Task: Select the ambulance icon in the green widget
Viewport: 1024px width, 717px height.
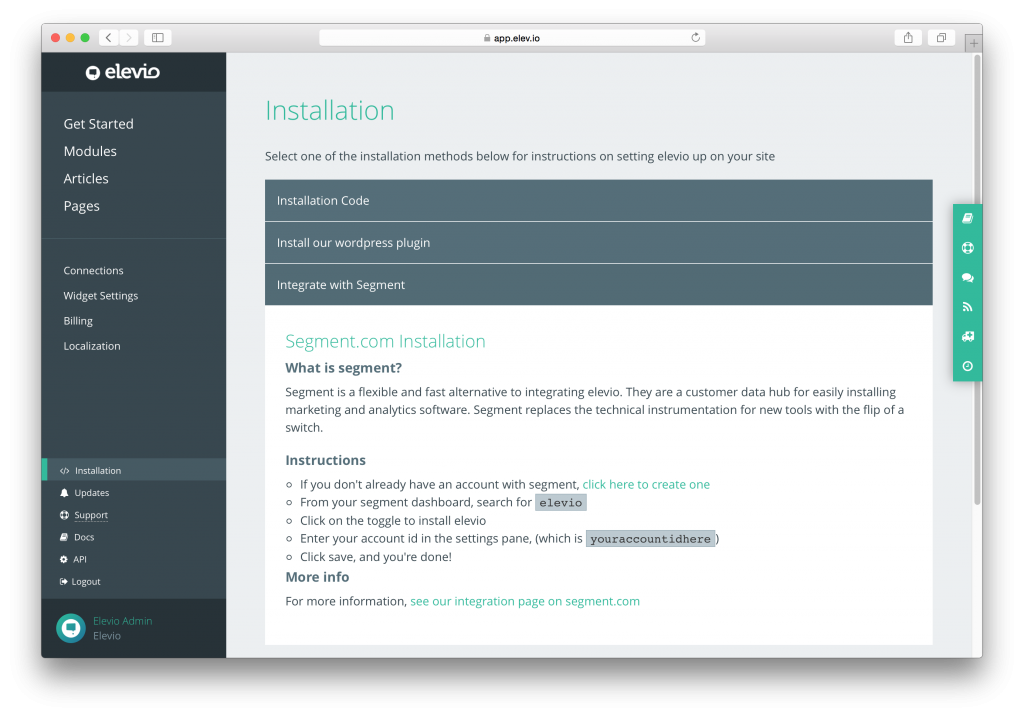Action: click(x=967, y=337)
